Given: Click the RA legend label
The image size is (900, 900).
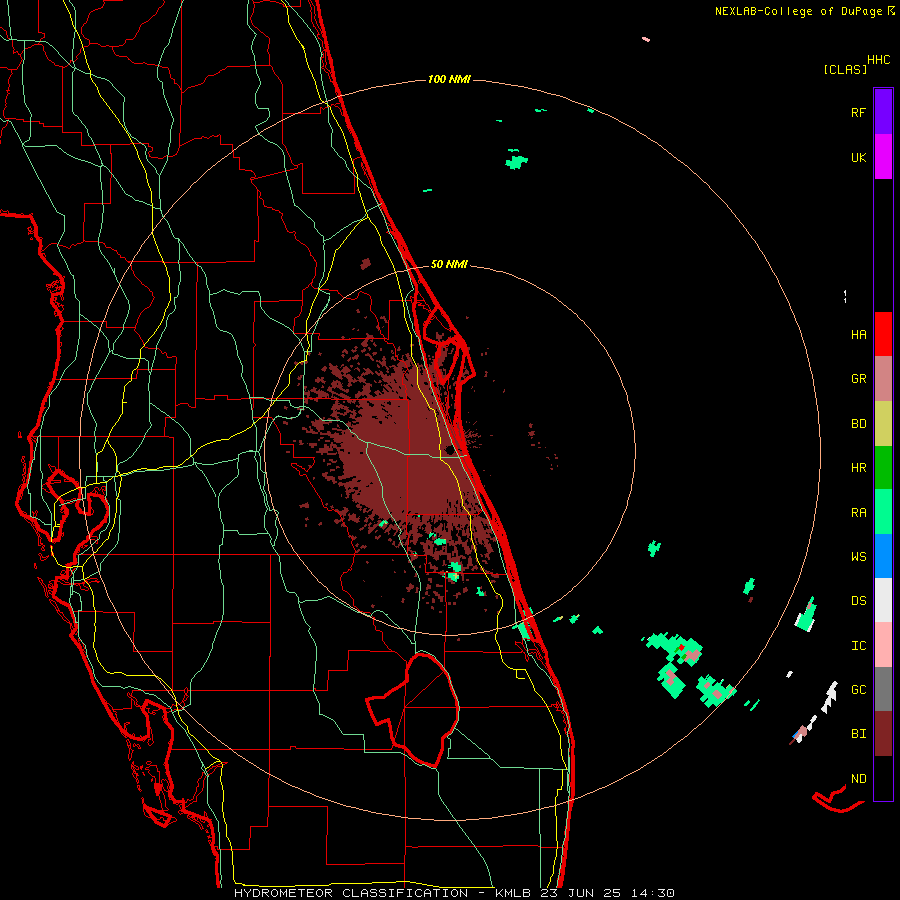Looking at the screenshot, I should tap(858, 513).
